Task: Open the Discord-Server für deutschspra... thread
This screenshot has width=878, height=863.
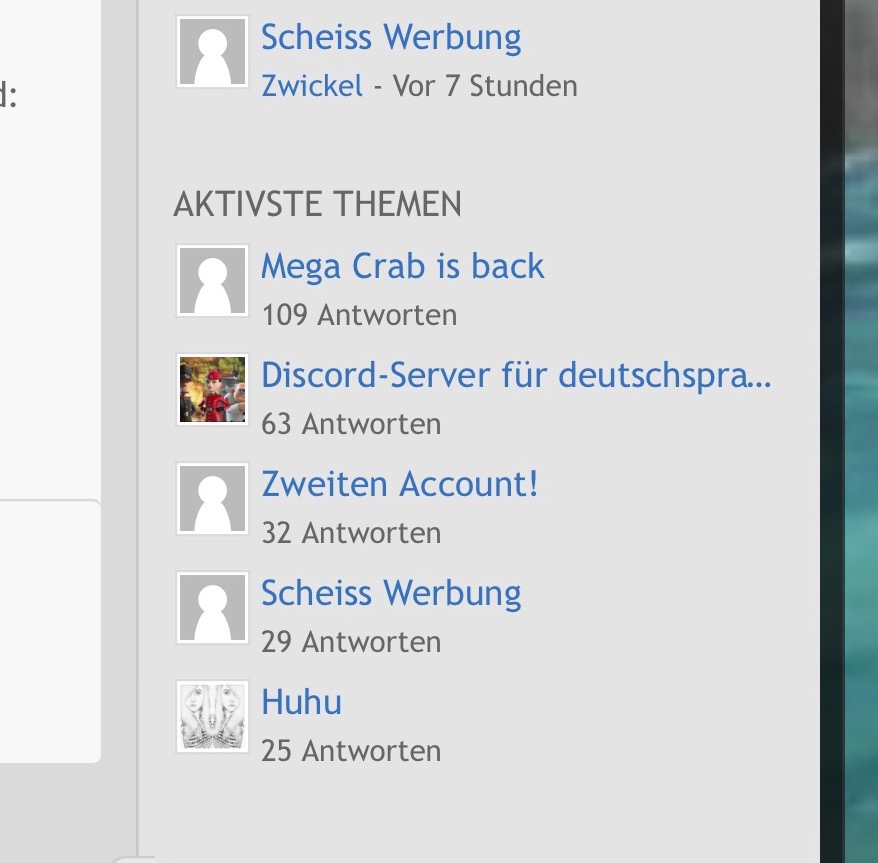Action: coord(516,375)
